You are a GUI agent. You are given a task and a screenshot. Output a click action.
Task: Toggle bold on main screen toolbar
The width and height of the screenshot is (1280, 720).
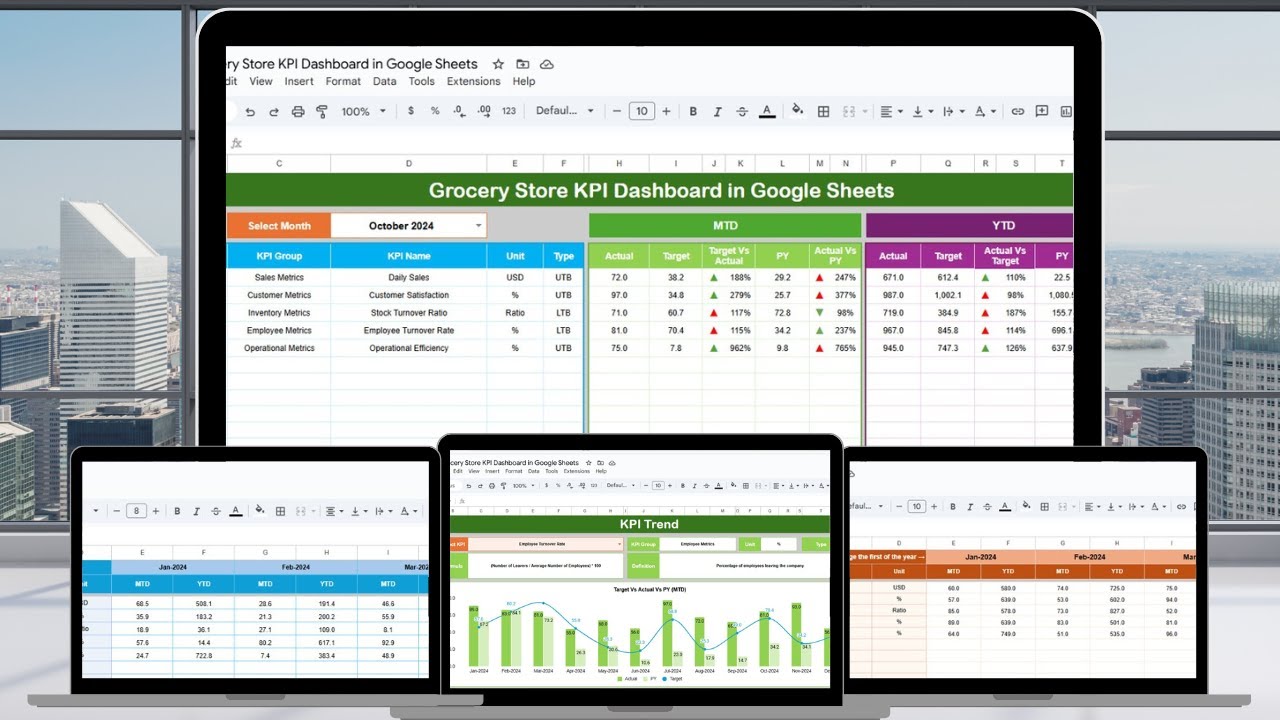tap(693, 111)
